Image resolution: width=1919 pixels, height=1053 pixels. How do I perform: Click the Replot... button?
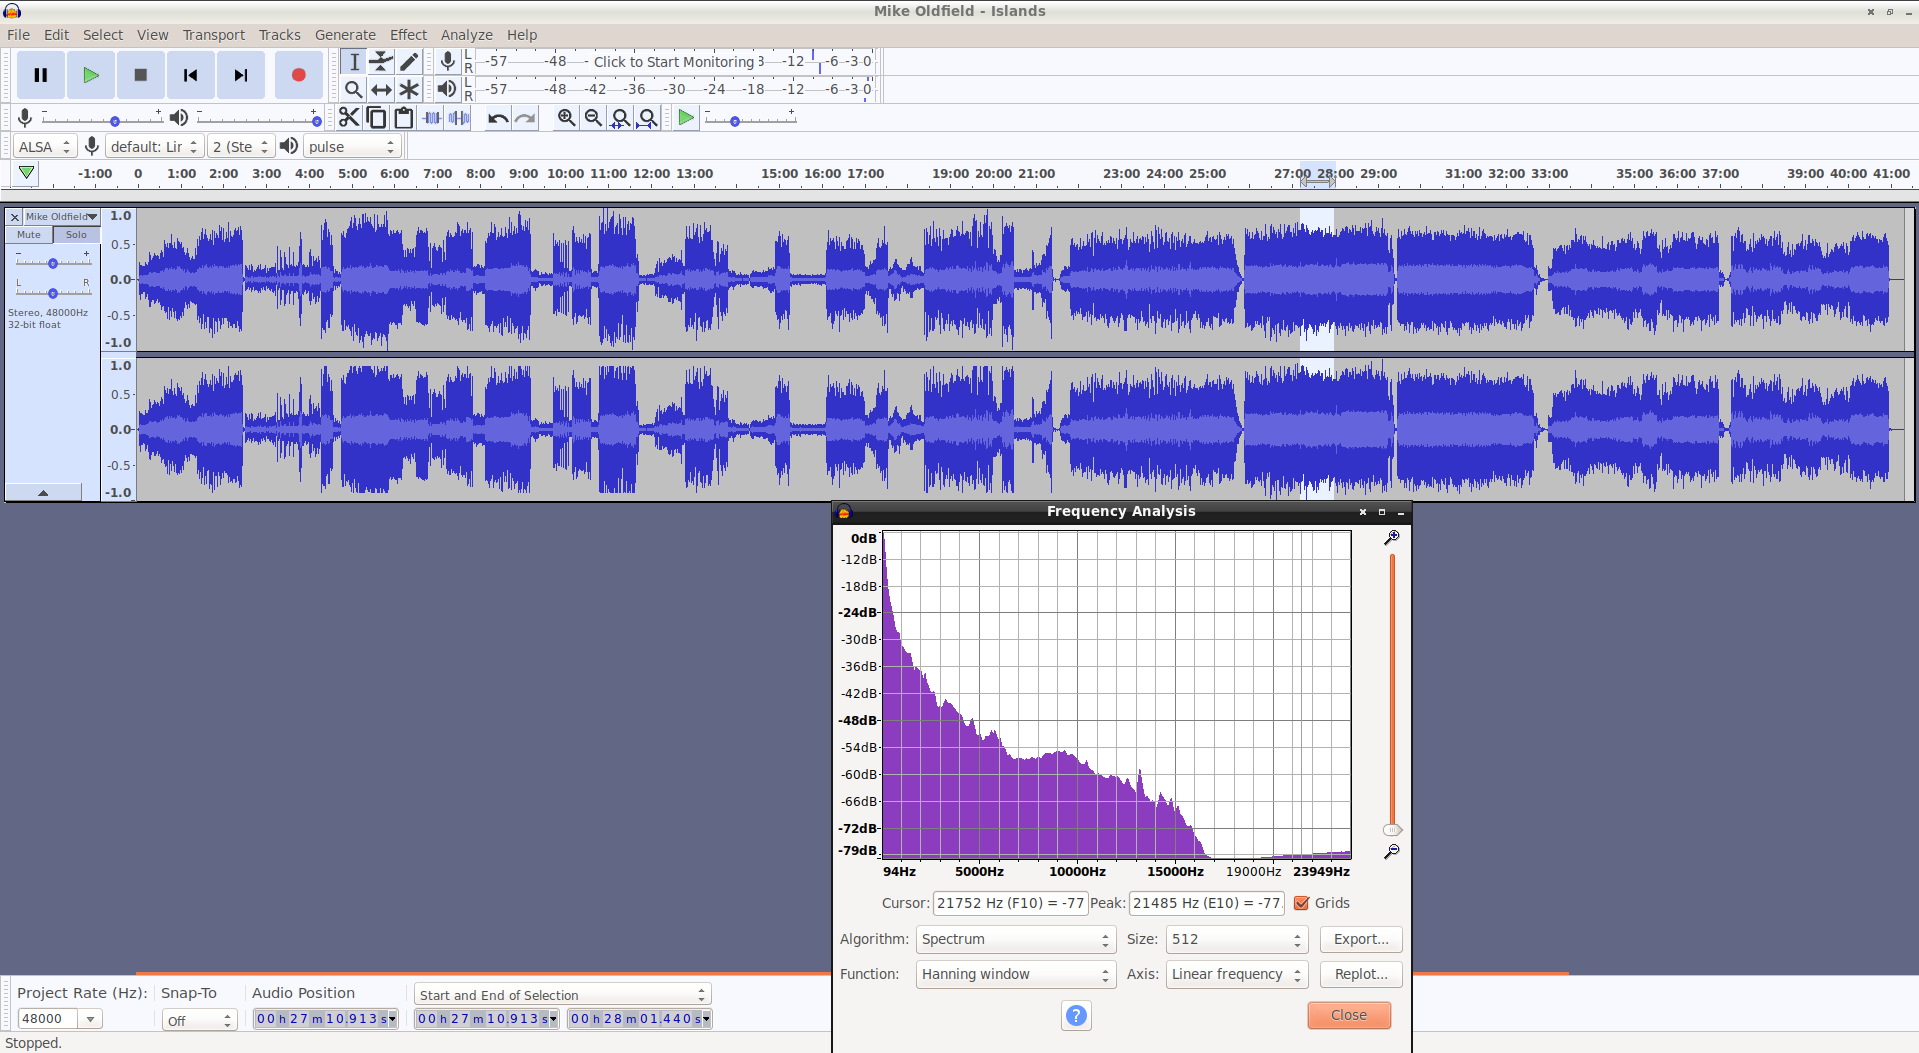pyautogui.click(x=1361, y=975)
